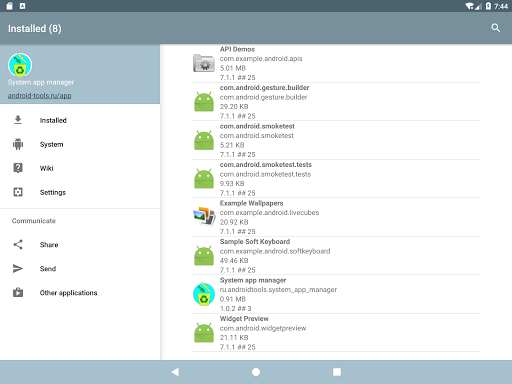Click the Example Wallpapers pictures icon
Viewport: 512px width, 384px height.
(204, 216)
